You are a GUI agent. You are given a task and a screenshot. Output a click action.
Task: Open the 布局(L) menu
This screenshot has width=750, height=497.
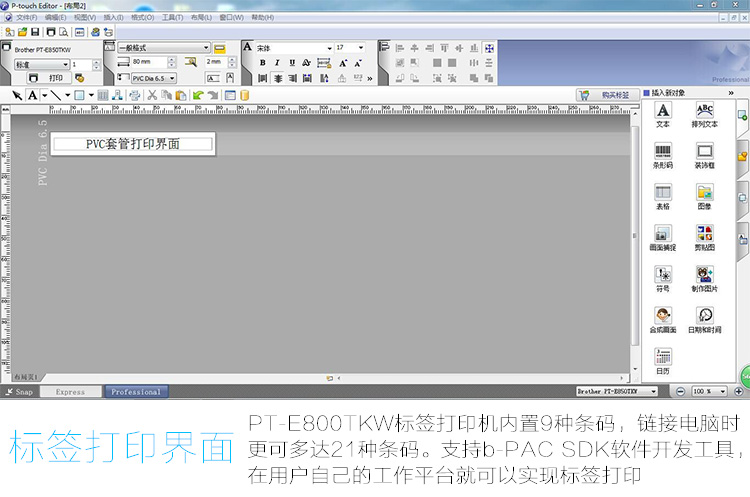click(201, 17)
